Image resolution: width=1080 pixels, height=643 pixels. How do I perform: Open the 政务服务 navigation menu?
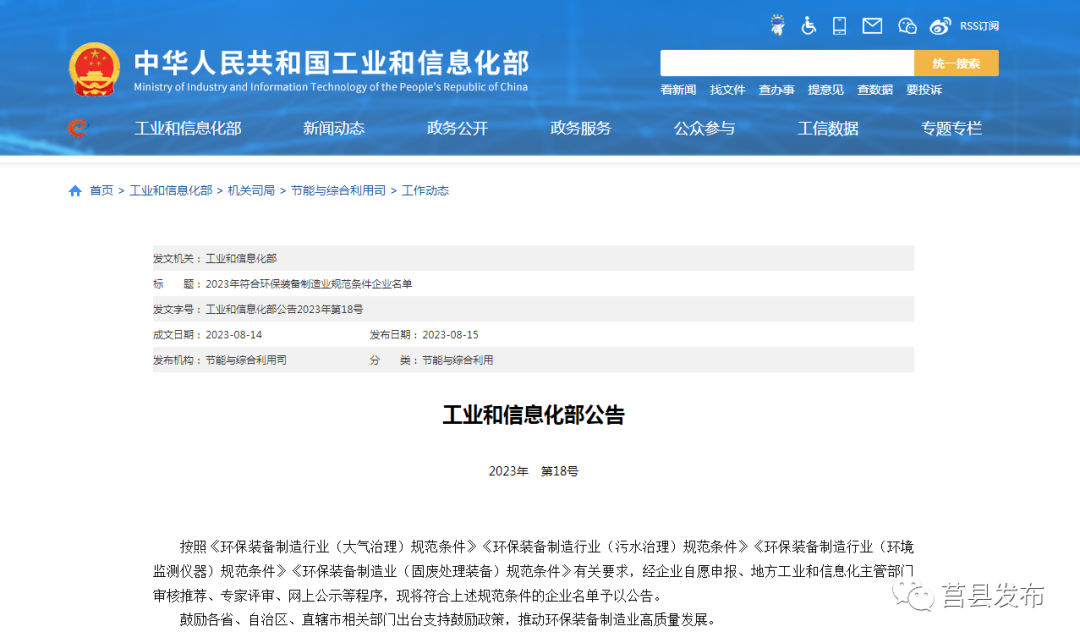tap(581, 128)
